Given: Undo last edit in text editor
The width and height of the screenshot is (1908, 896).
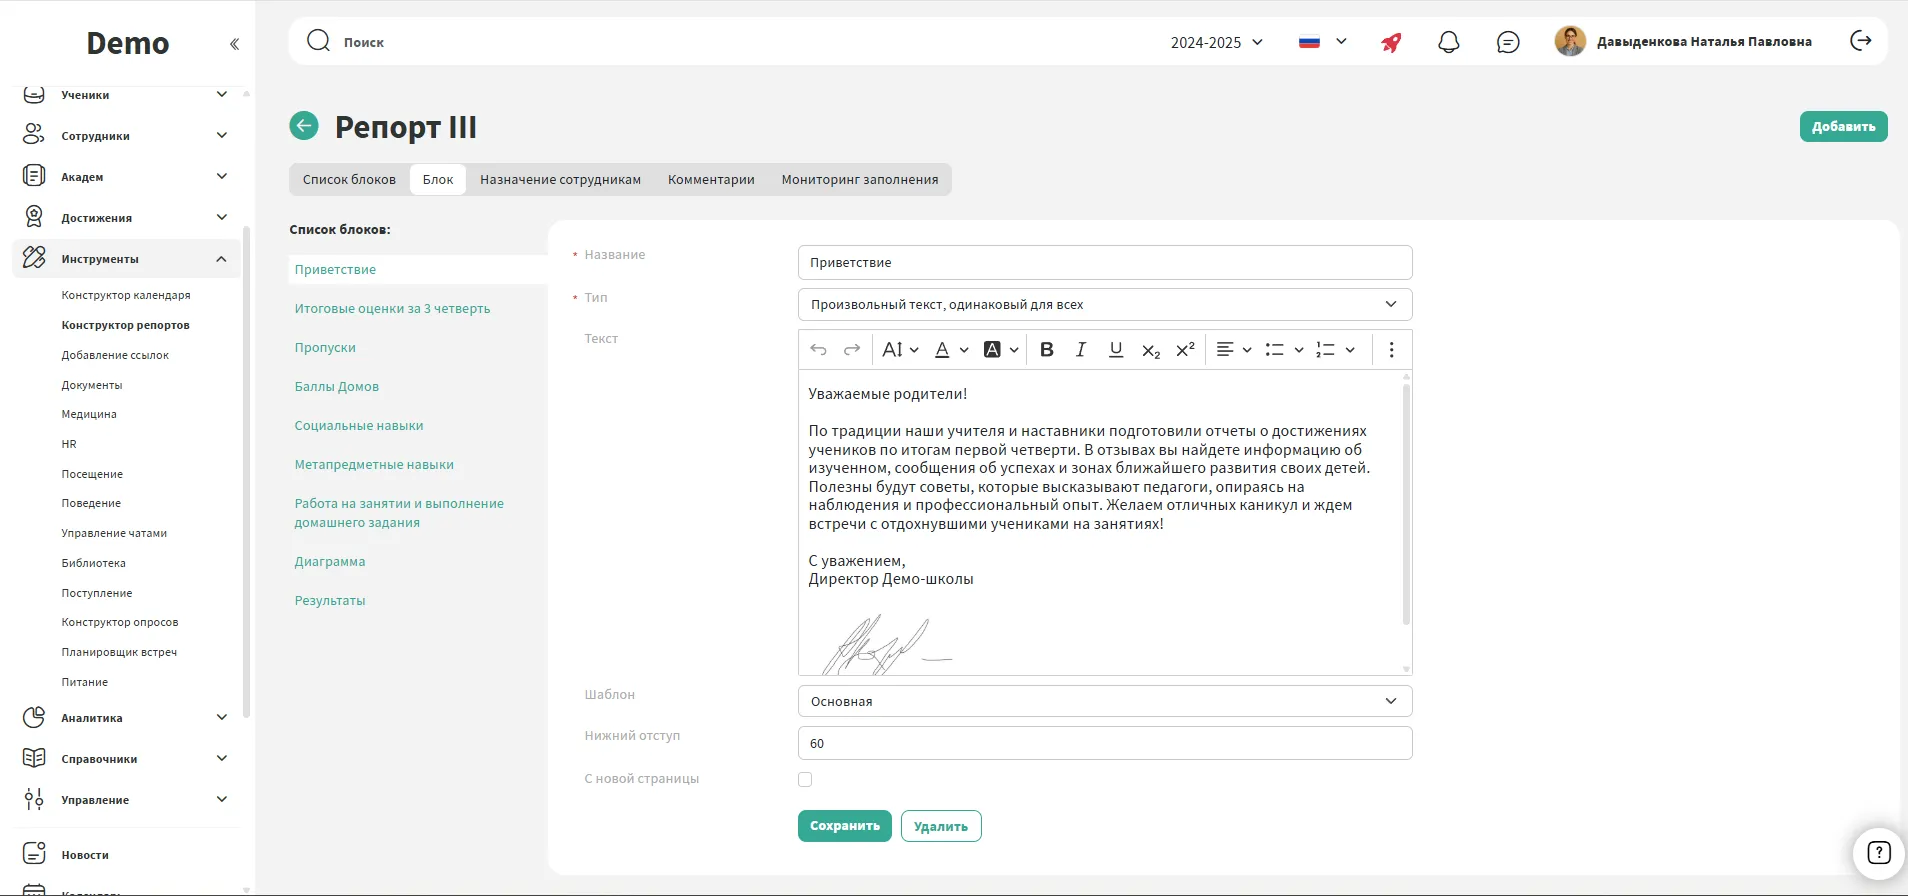Looking at the screenshot, I should click(818, 349).
